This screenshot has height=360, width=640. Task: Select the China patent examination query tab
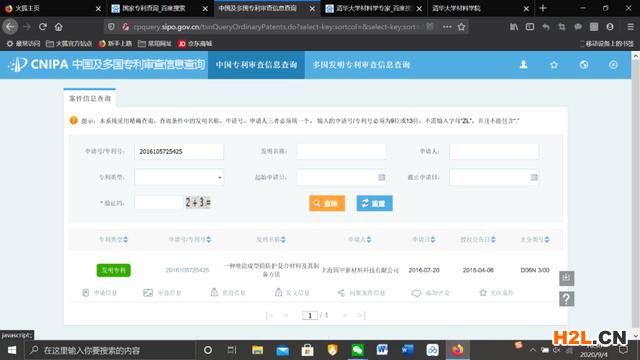click(x=256, y=65)
